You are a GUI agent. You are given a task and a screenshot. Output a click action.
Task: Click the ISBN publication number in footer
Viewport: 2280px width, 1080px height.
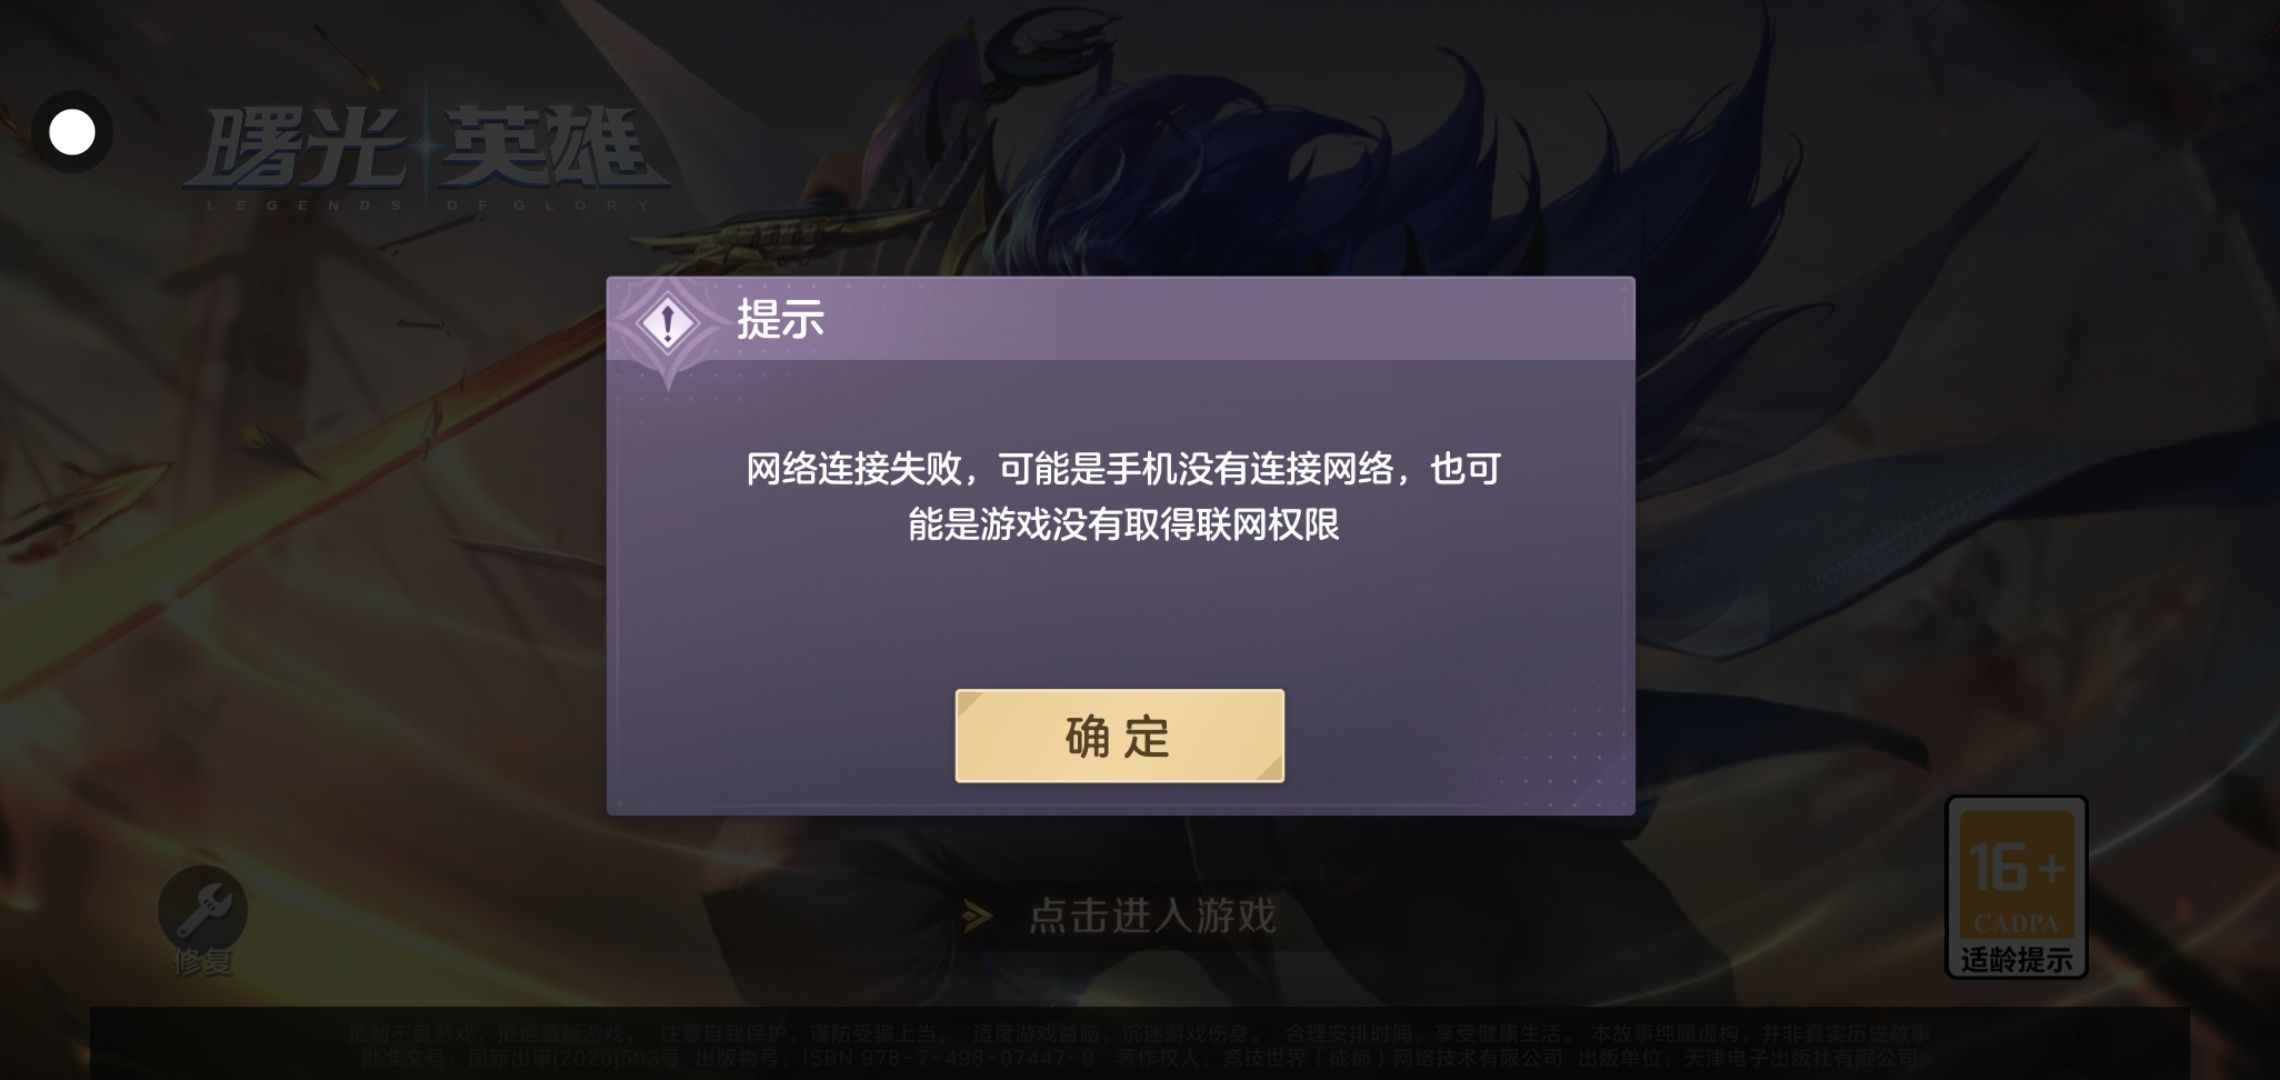click(x=948, y=1058)
